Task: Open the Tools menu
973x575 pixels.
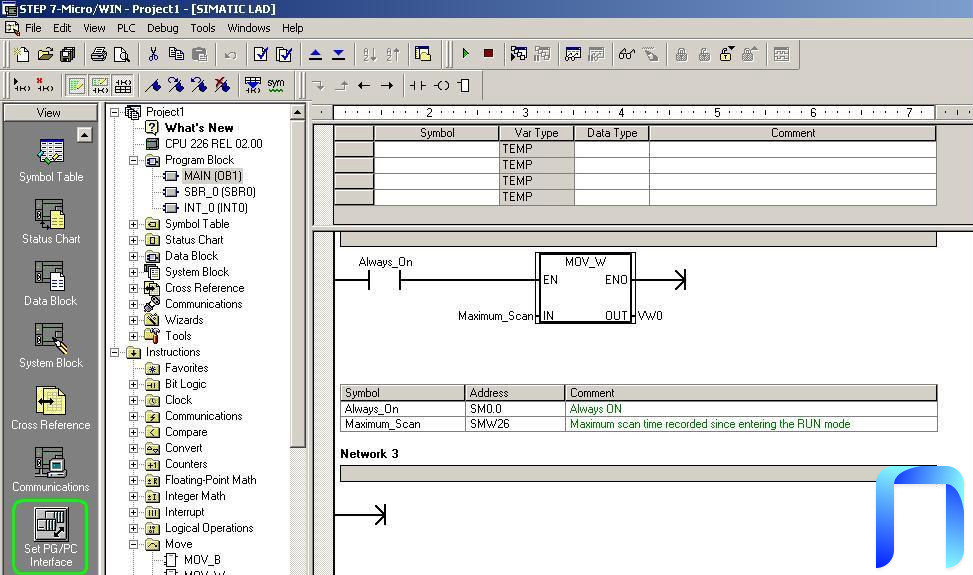Action: click(x=203, y=28)
